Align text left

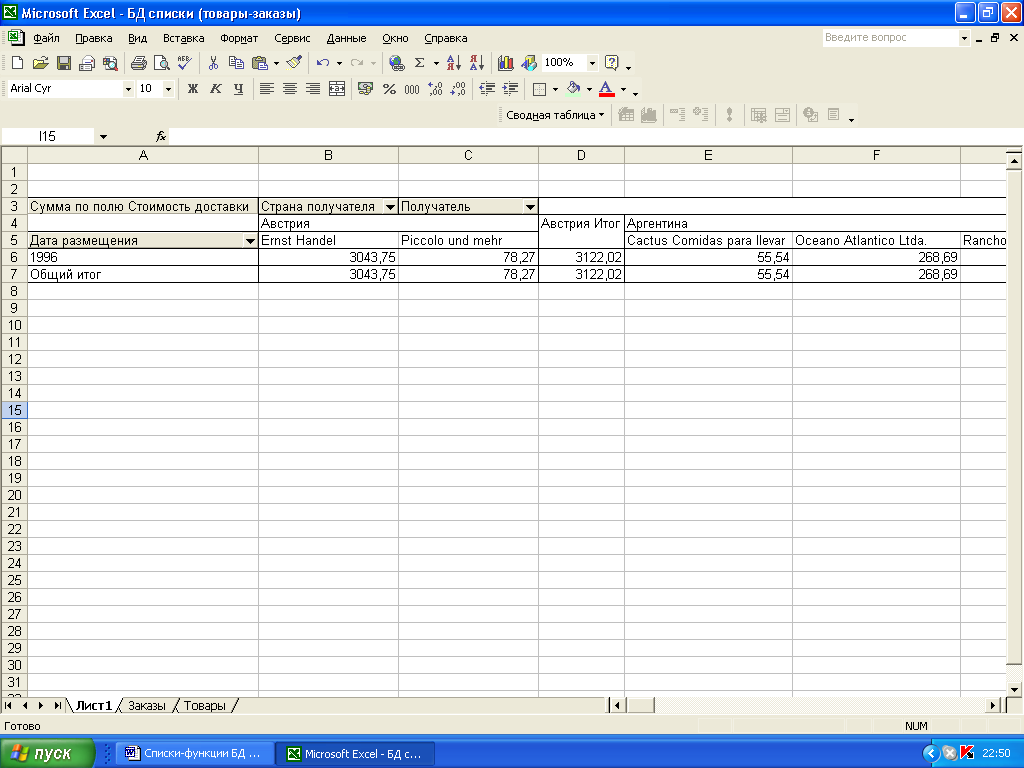(x=266, y=89)
